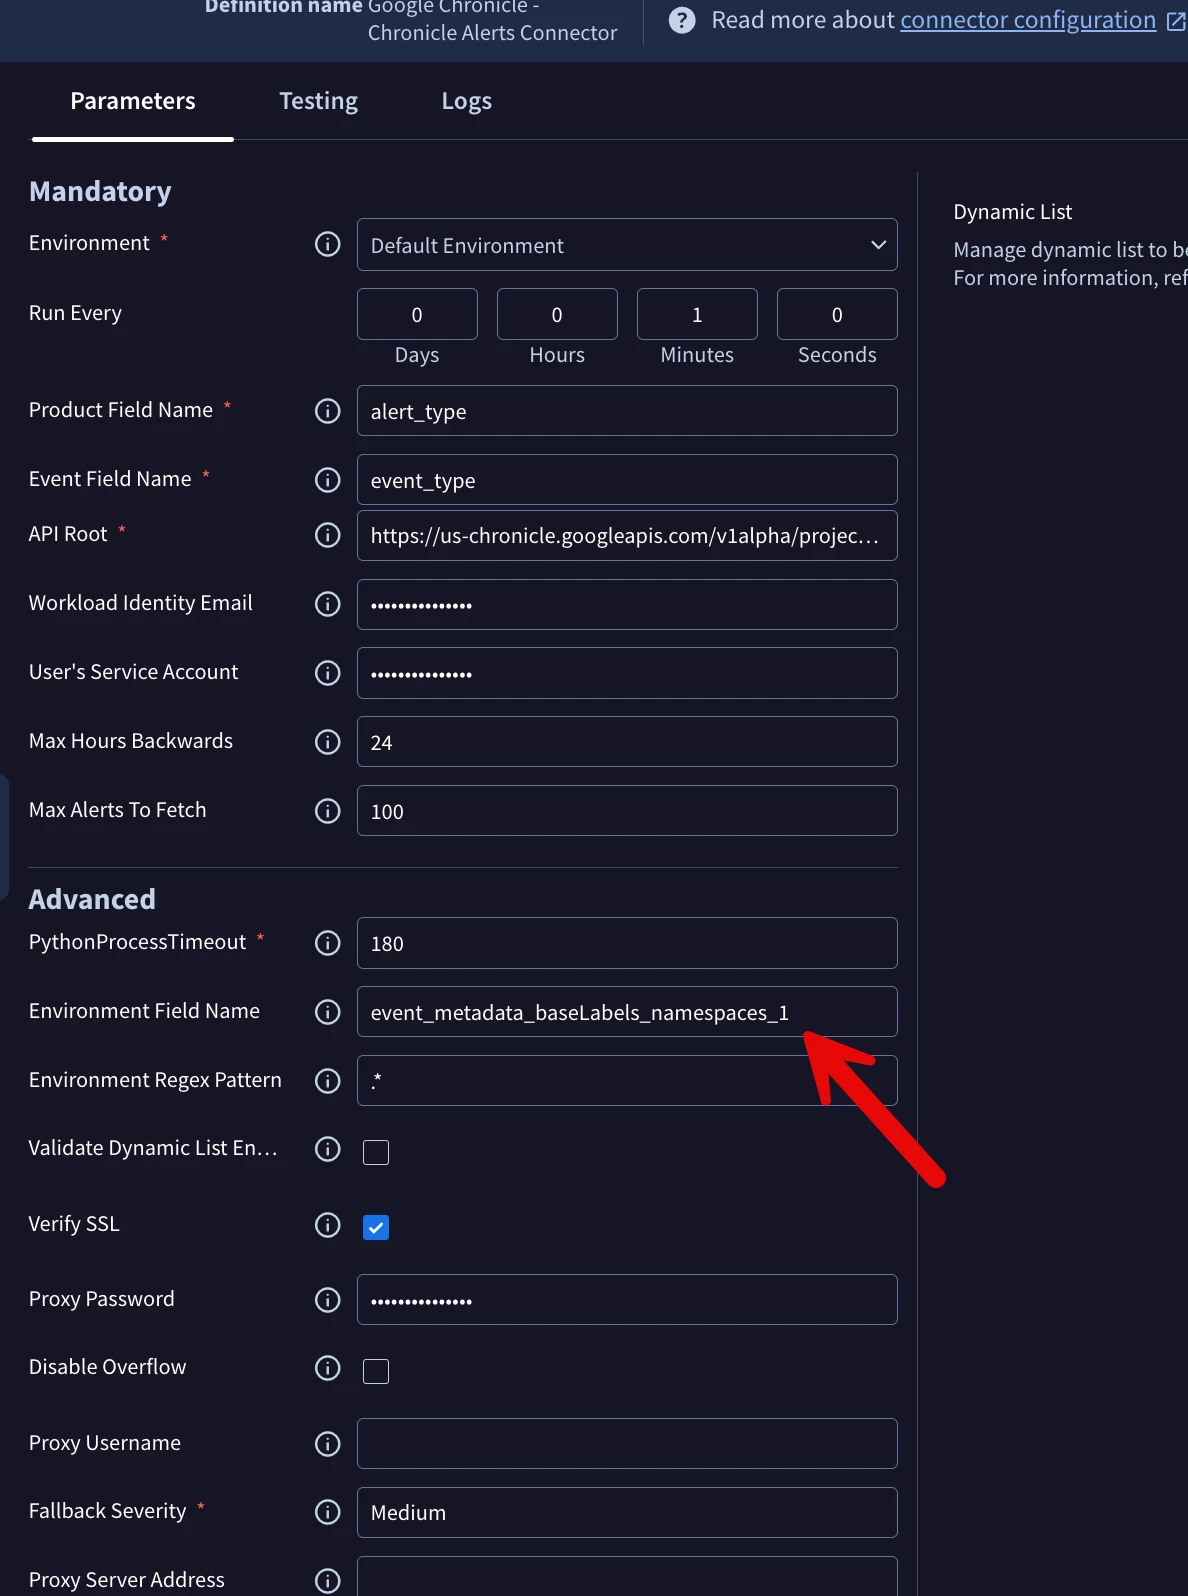Click info icon for Workload Identity Email
Viewport: 1188px width, 1596px height.
pos(328,604)
